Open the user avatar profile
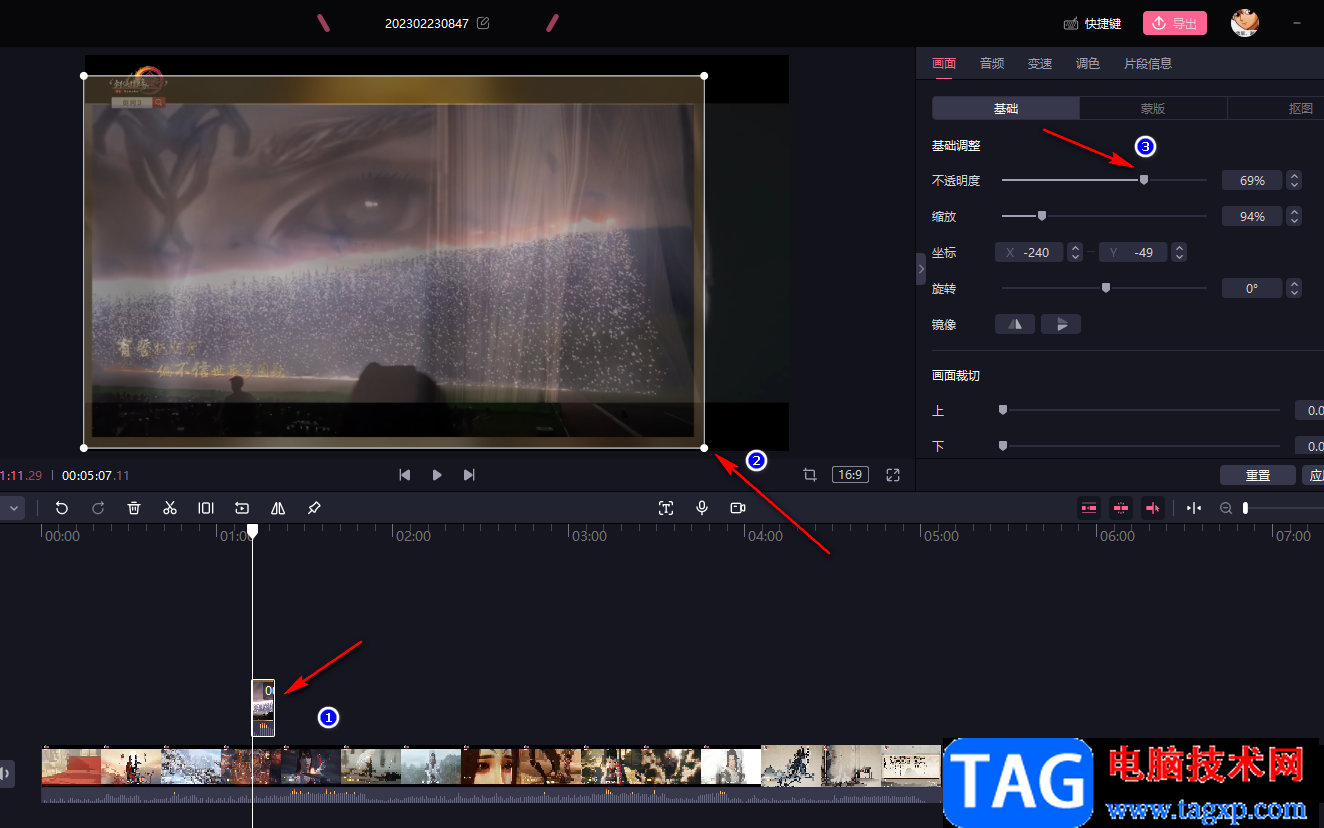The image size is (1324, 828). [x=1244, y=23]
